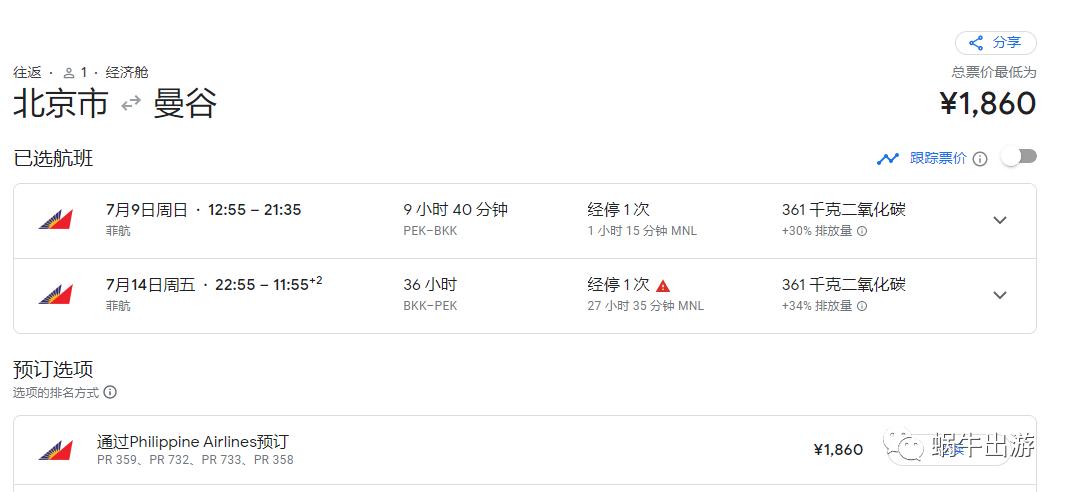The image size is (1069, 492).
Task: Click Philippine Airlines logo on outbound flight
Action: coord(56,220)
